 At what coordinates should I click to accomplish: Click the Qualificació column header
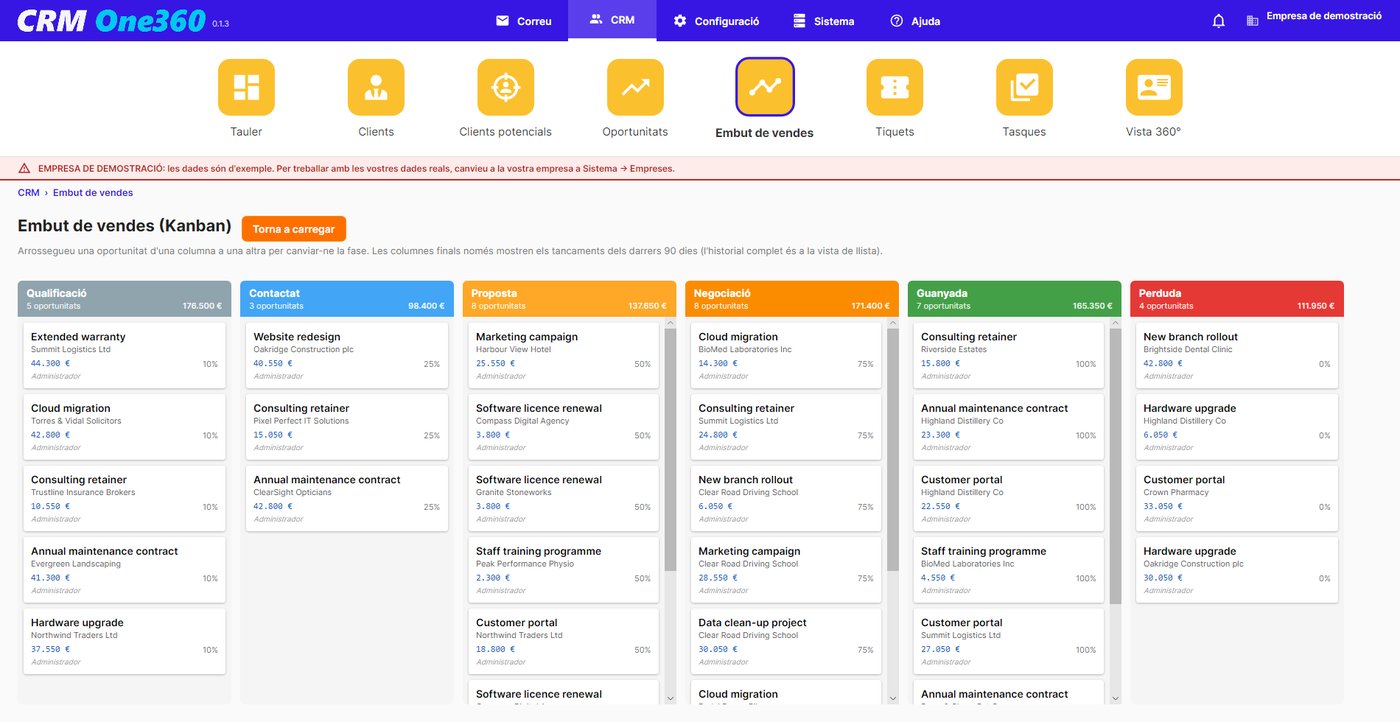[x=124, y=299]
